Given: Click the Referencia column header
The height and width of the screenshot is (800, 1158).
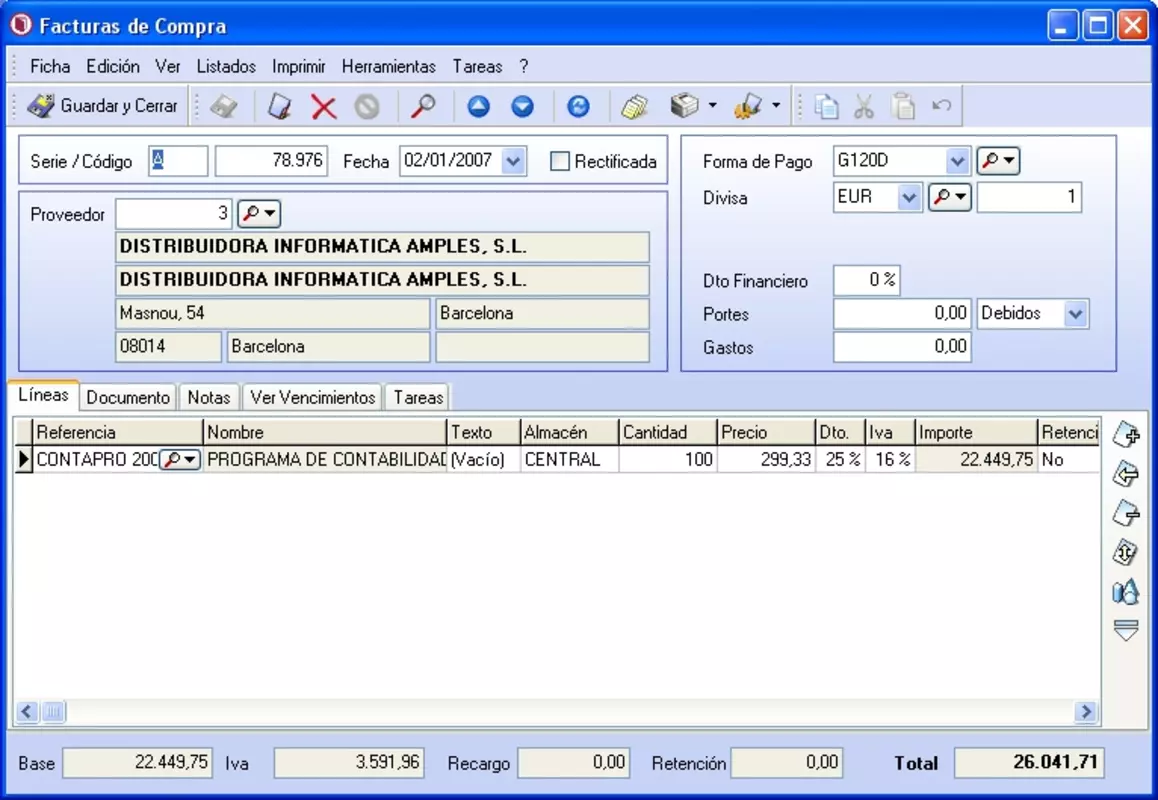Looking at the screenshot, I should click(x=117, y=432).
